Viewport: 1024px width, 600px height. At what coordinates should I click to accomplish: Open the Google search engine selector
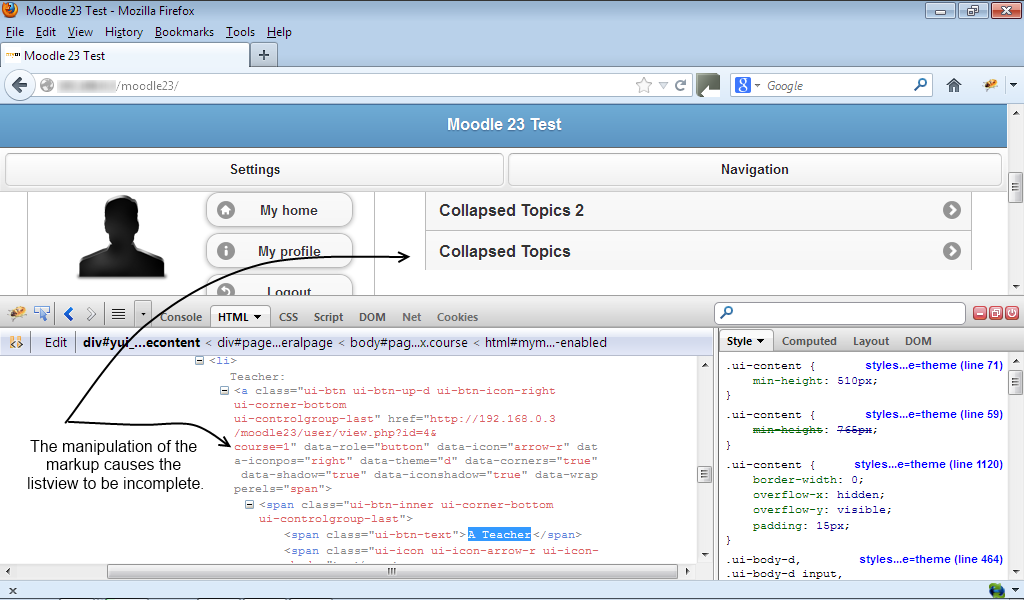[x=748, y=86]
